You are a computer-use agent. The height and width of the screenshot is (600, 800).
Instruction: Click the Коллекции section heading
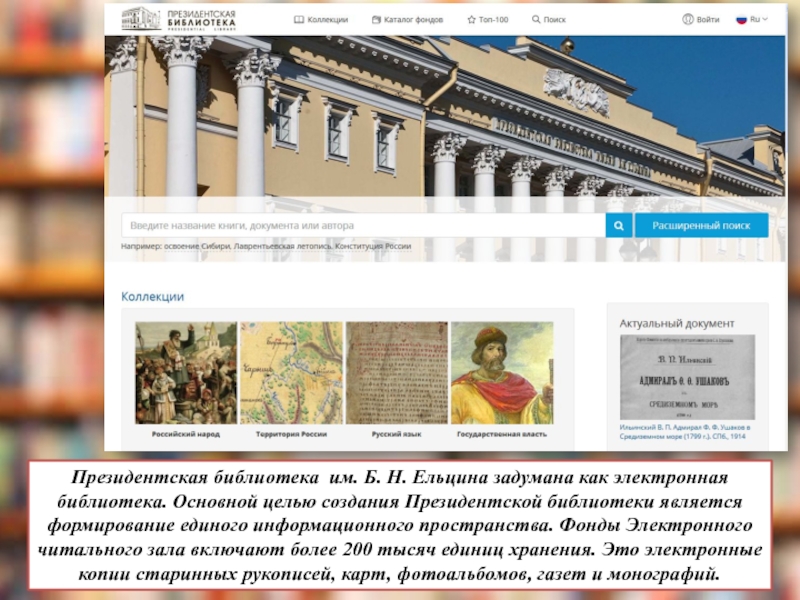click(152, 297)
